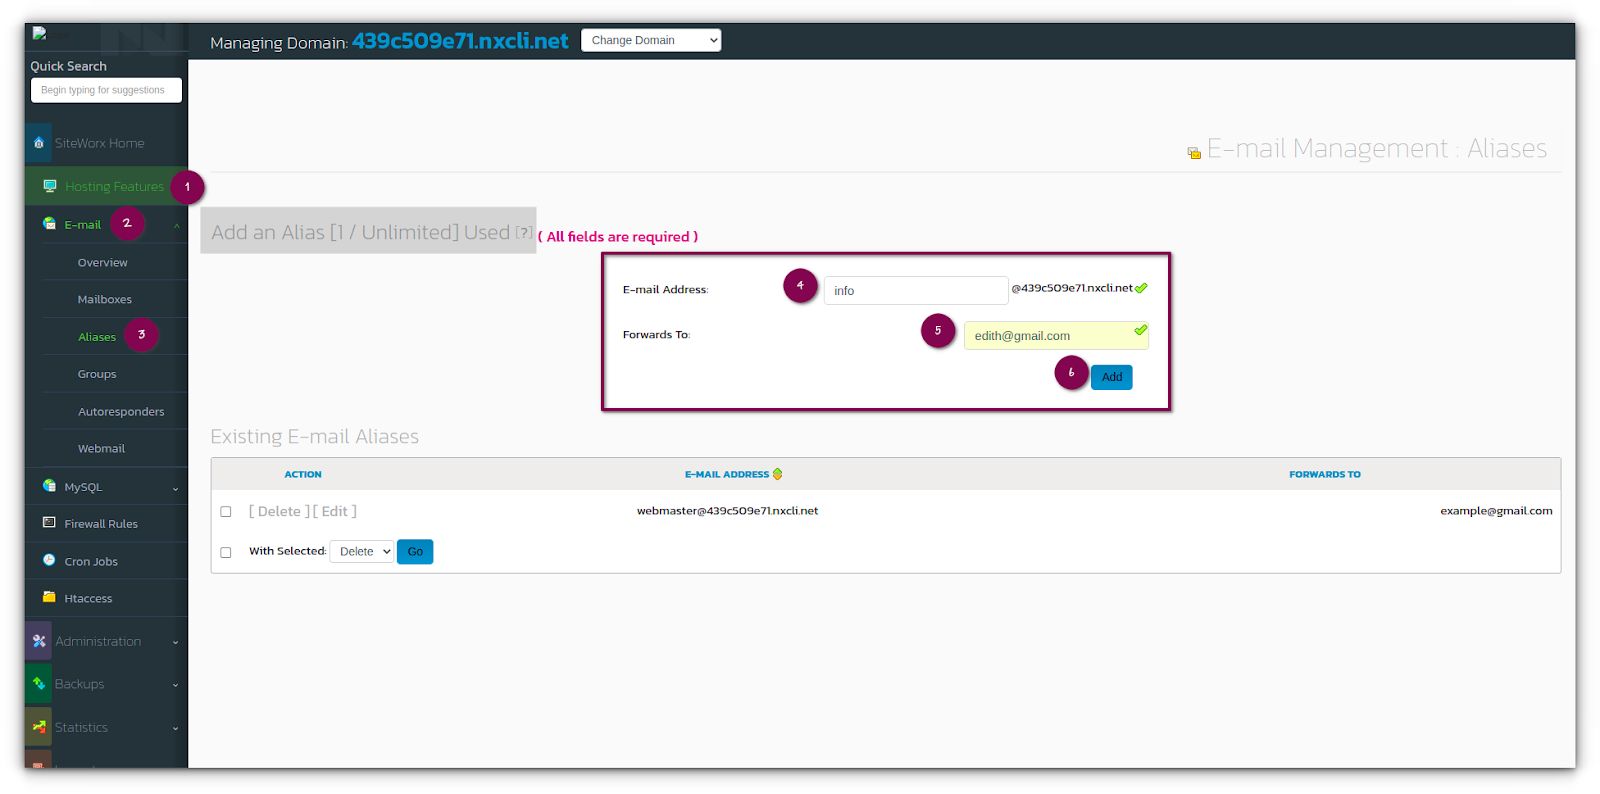
Task: Click the E-mail Management page title icon
Action: click(1194, 153)
